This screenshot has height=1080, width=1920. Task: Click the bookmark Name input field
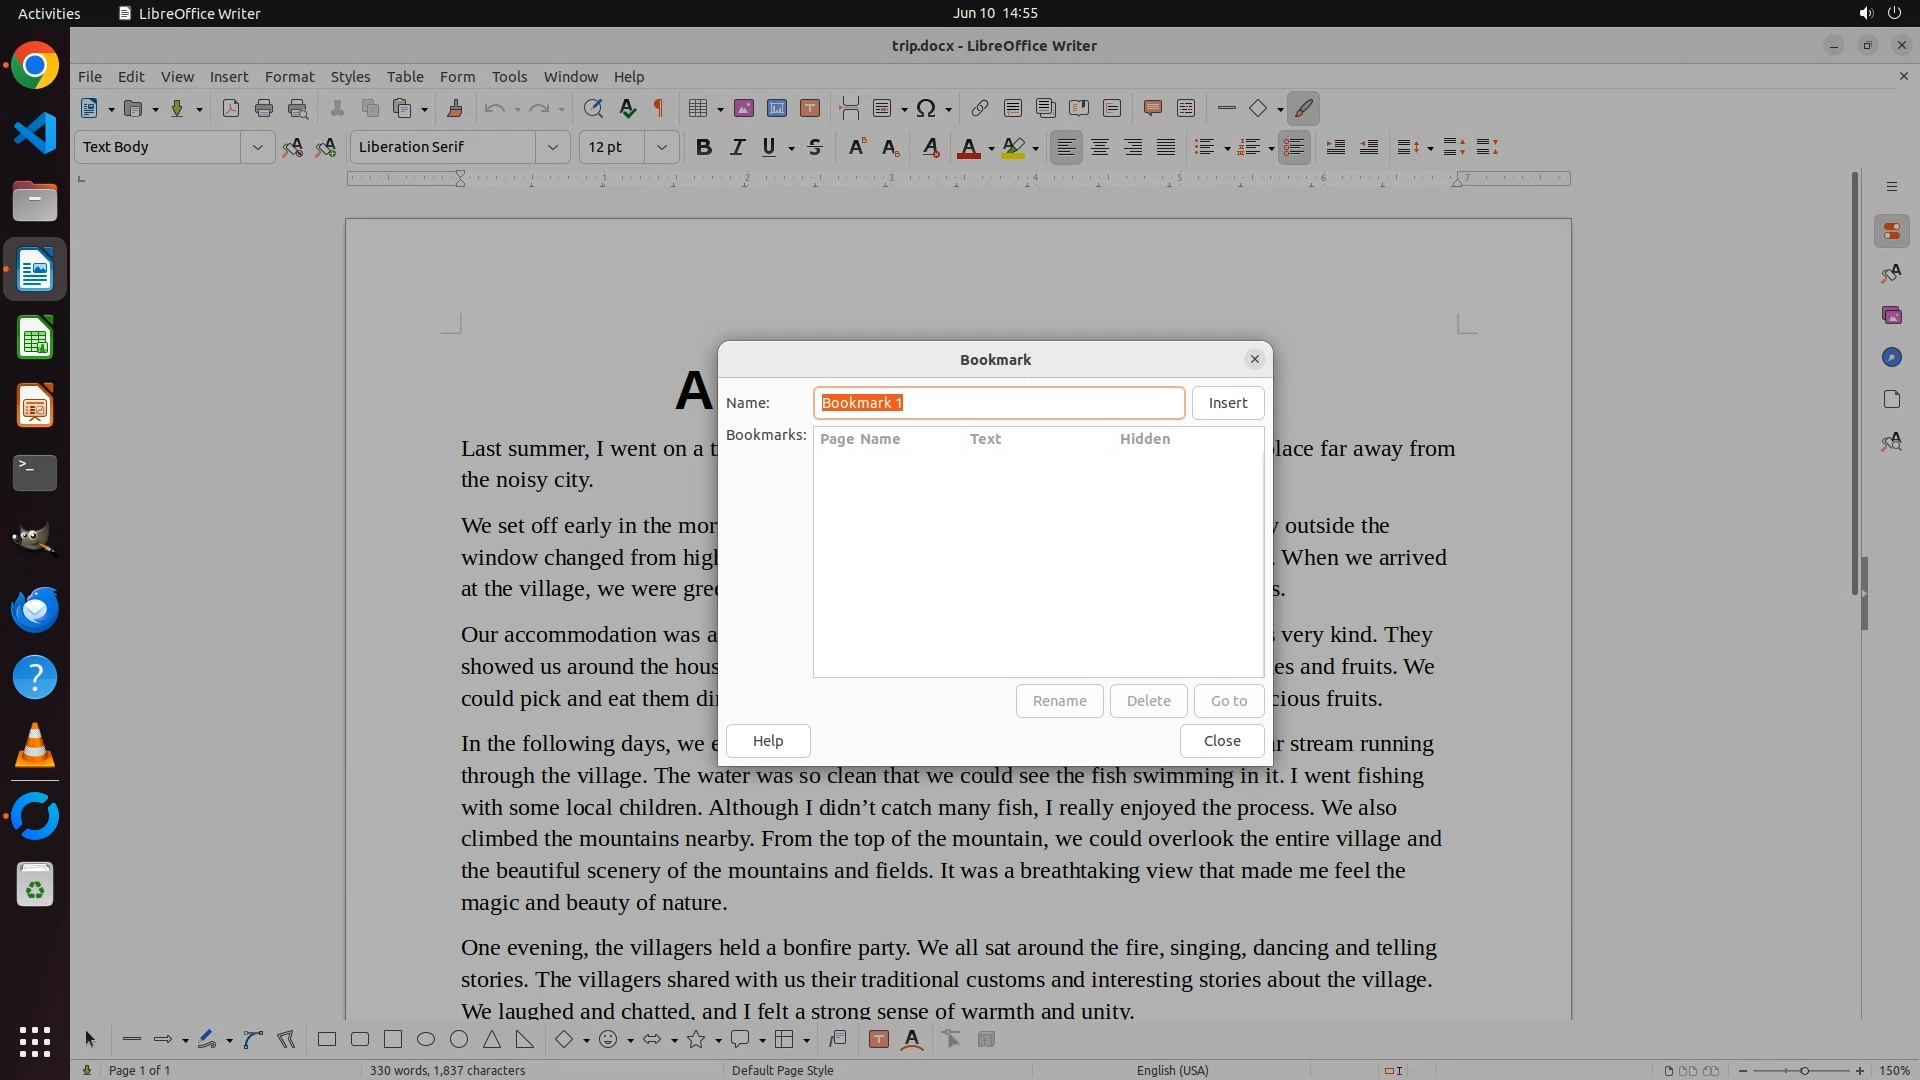pos(997,403)
